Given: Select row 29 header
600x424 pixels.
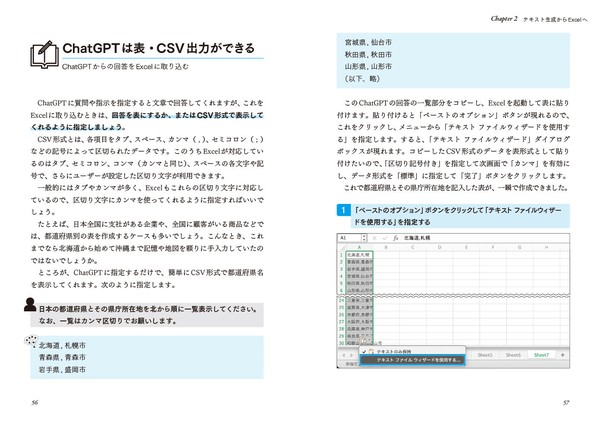Looking at the screenshot, I should click(x=341, y=336).
